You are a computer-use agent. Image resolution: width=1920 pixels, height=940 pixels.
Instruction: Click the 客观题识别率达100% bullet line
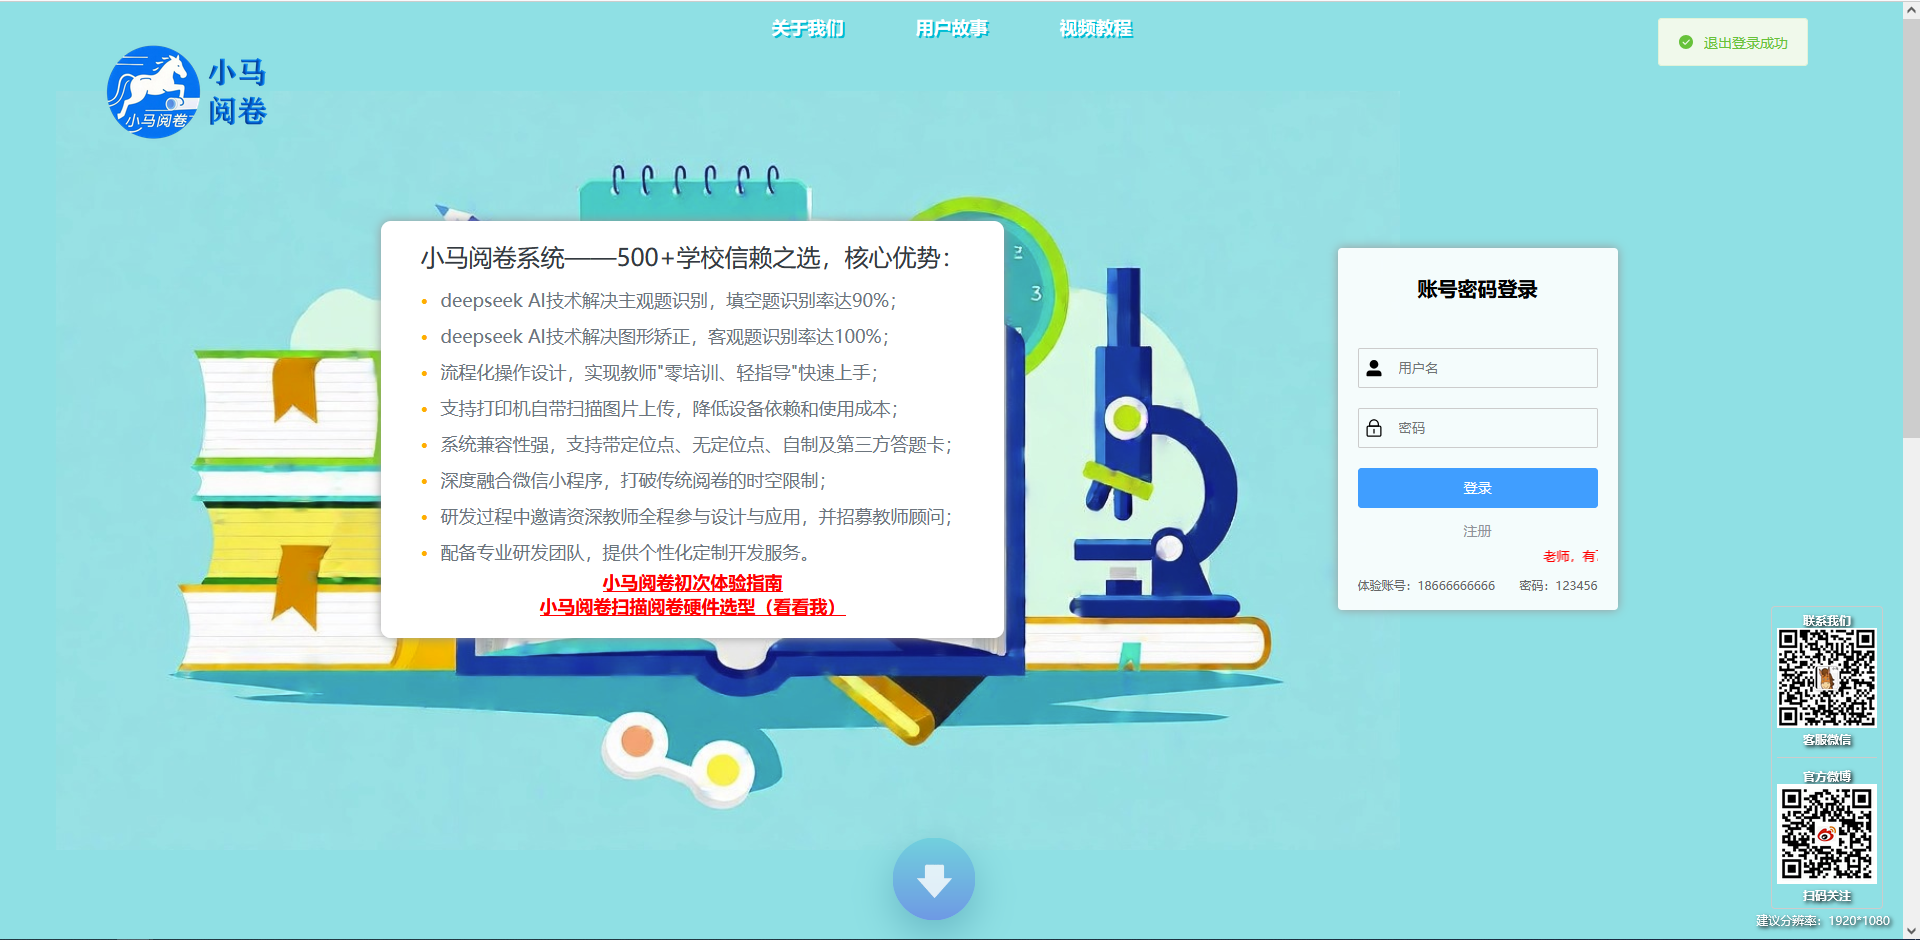point(664,337)
